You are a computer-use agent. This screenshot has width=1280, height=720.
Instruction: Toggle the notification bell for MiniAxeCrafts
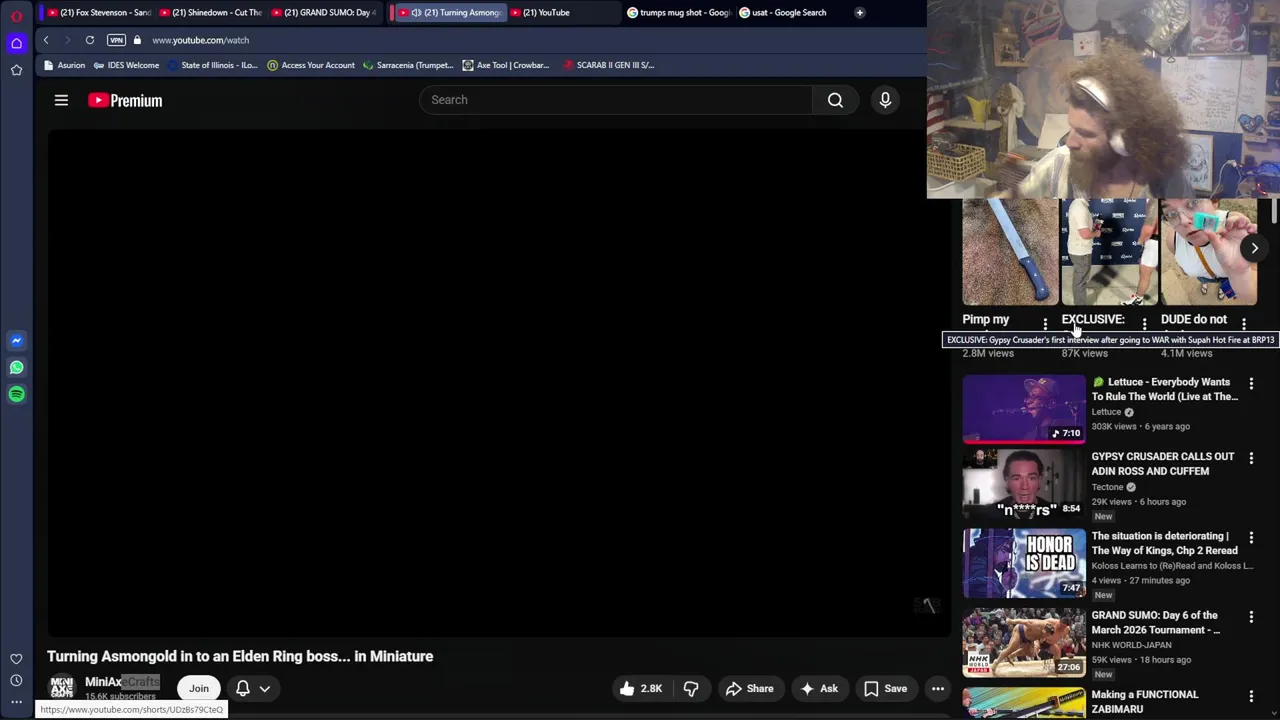coord(243,688)
